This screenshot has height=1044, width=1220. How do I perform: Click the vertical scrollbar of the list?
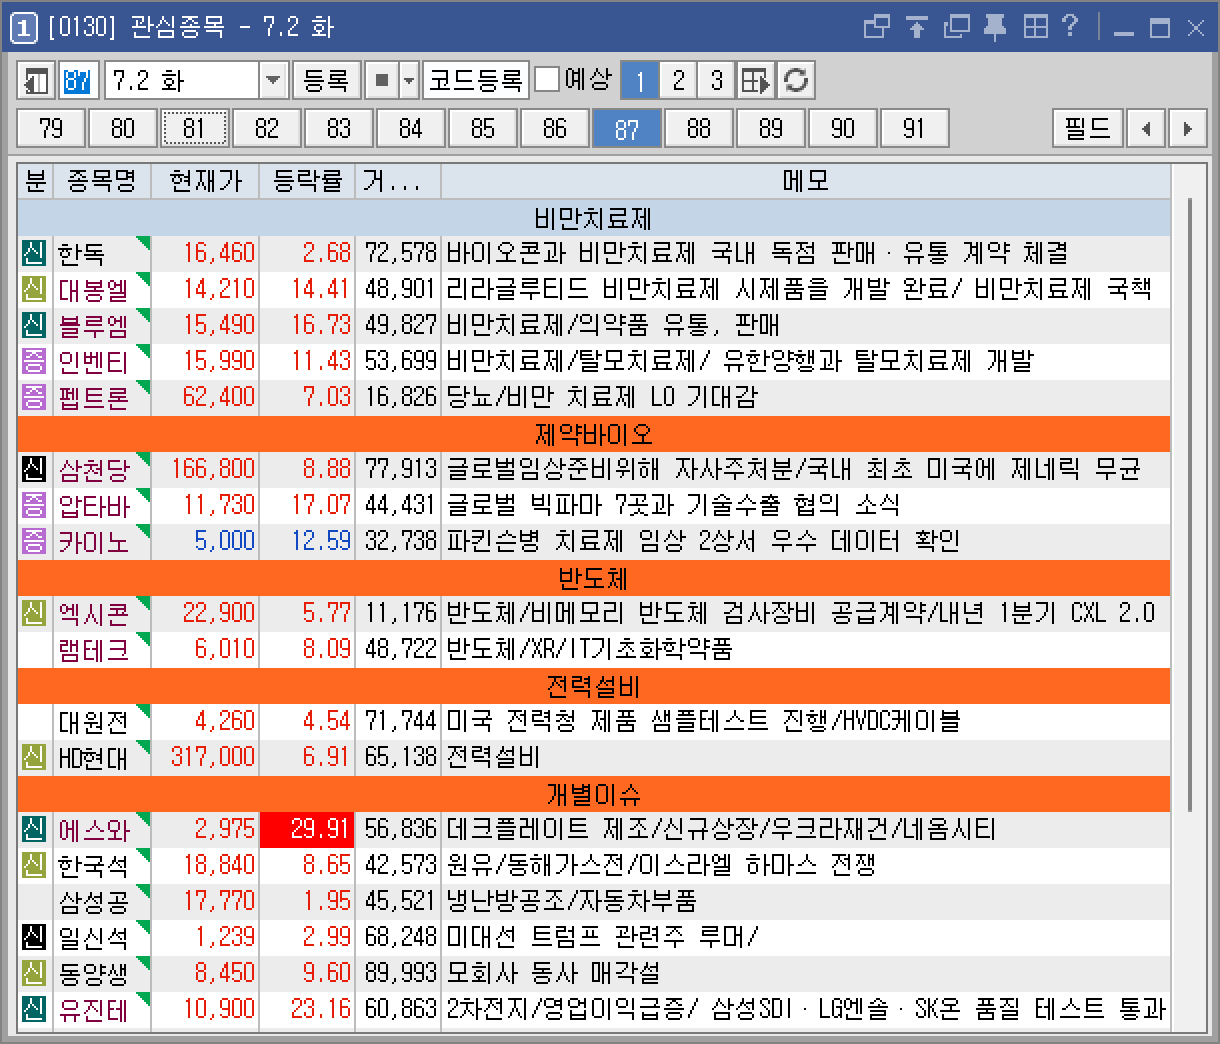tap(1189, 505)
